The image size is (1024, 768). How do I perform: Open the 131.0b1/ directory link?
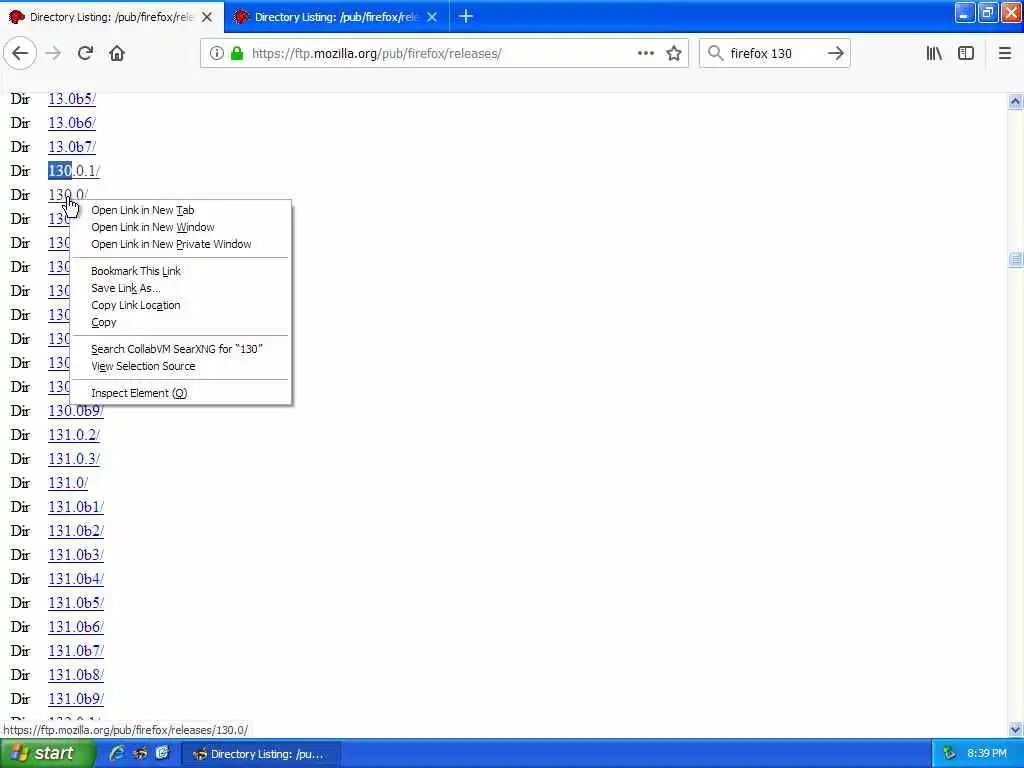tap(76, 507)
